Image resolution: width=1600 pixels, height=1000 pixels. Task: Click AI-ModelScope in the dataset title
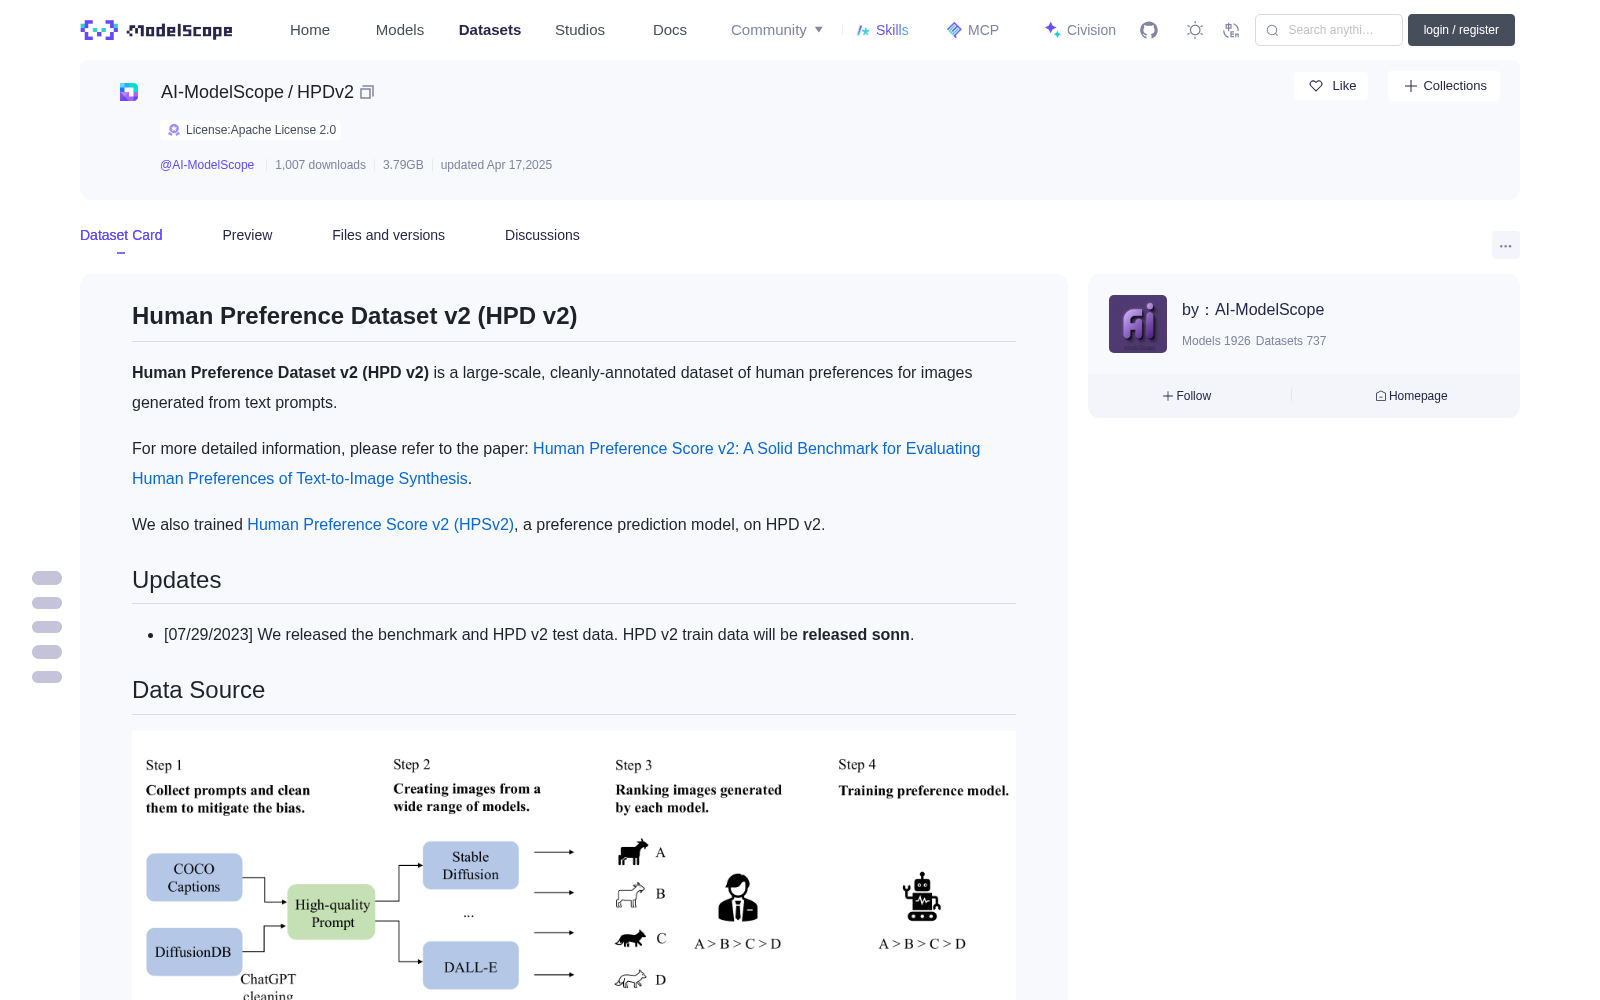pyautogui.click(x=222, y=92)
